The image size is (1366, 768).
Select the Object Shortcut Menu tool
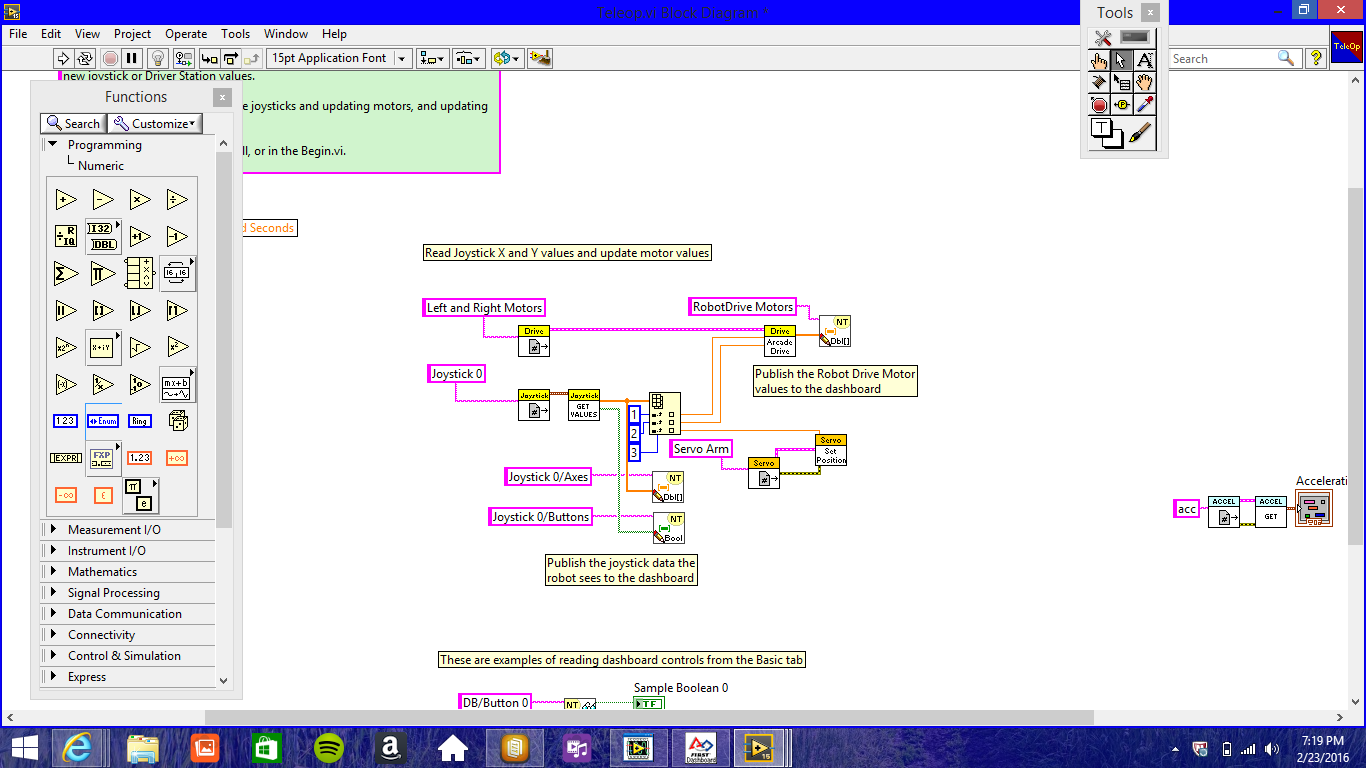pos(1122,82)
